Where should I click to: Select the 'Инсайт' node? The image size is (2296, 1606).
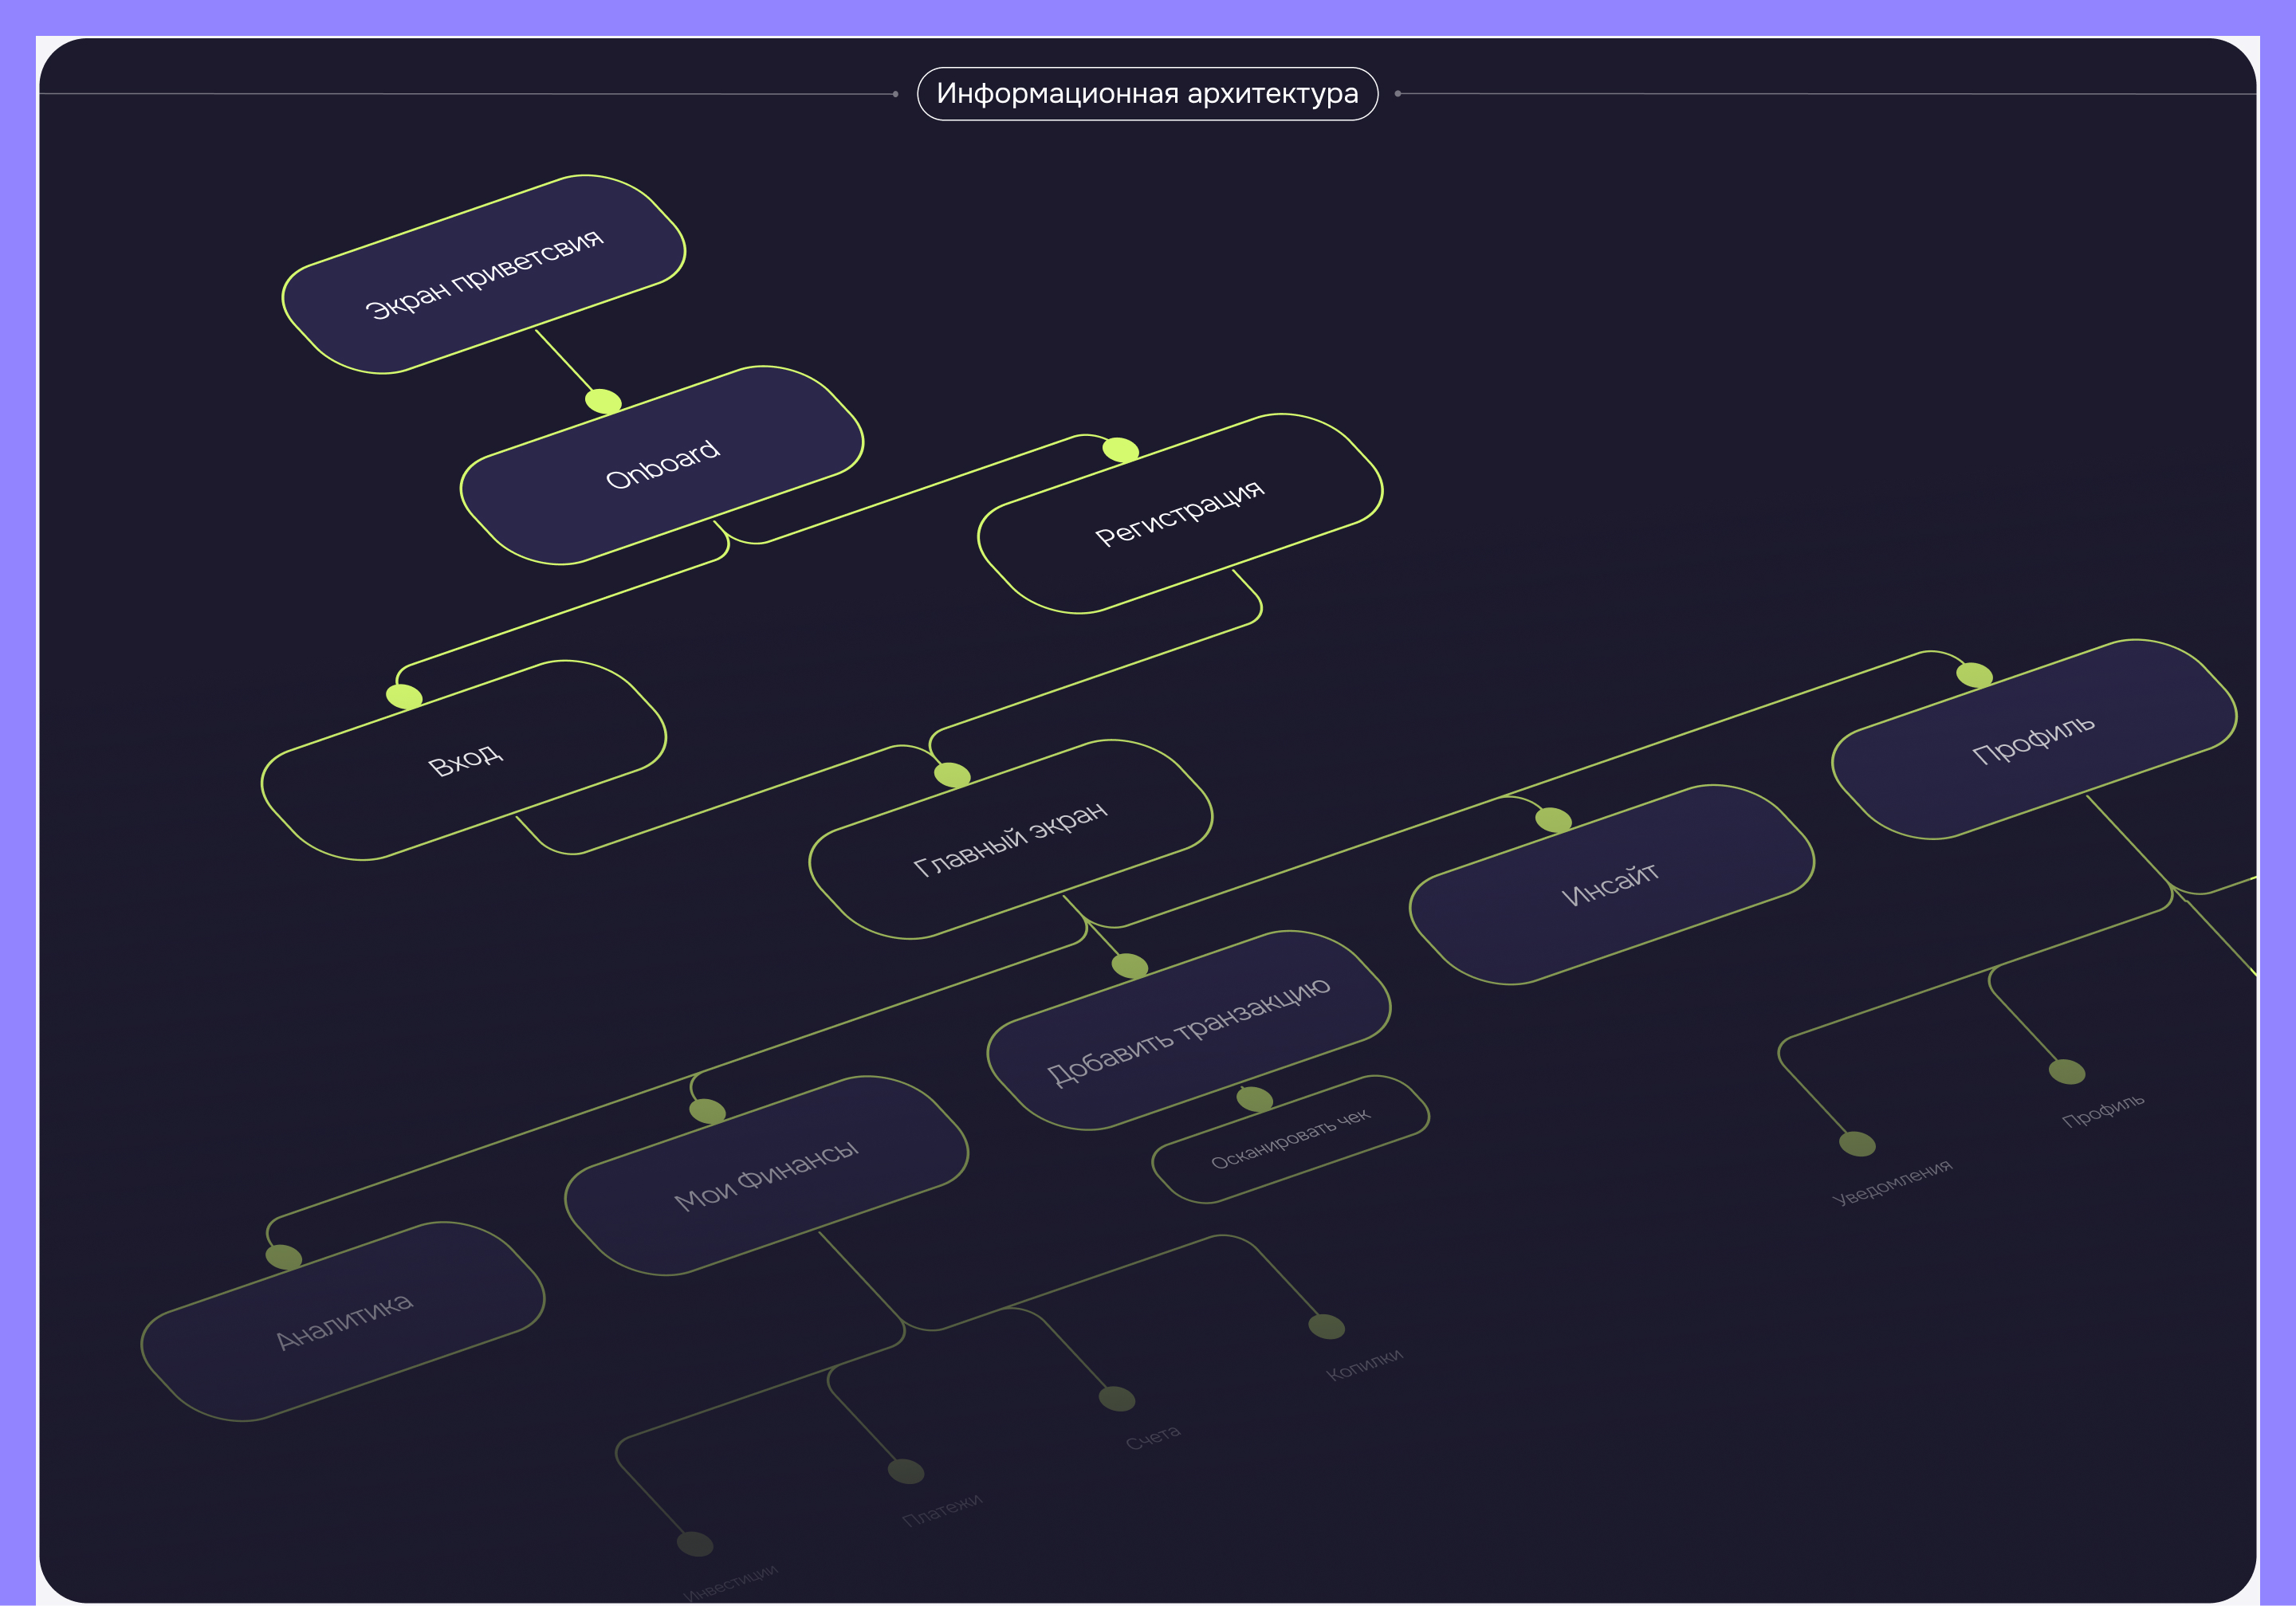coord(1611,885)
